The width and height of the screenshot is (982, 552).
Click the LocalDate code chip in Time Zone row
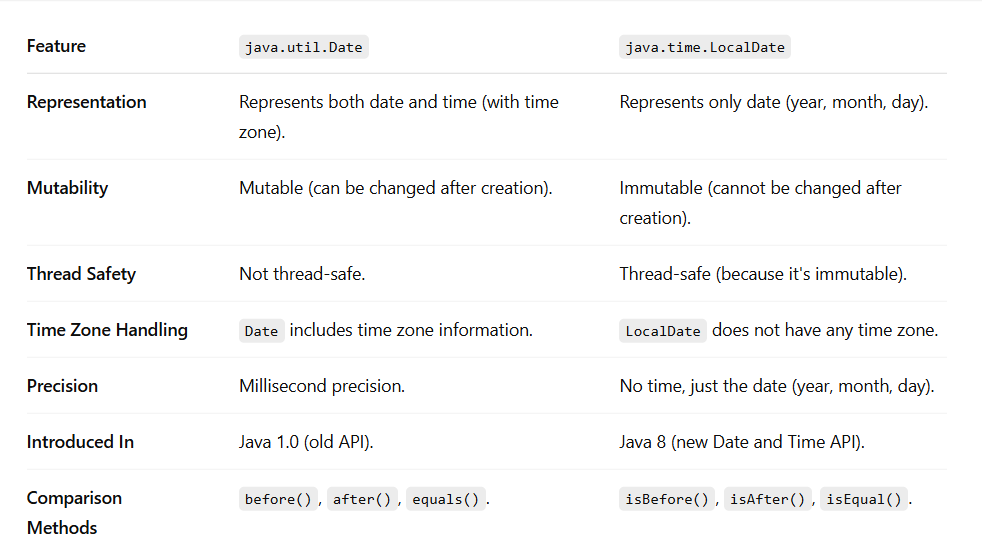pos(662,331)
